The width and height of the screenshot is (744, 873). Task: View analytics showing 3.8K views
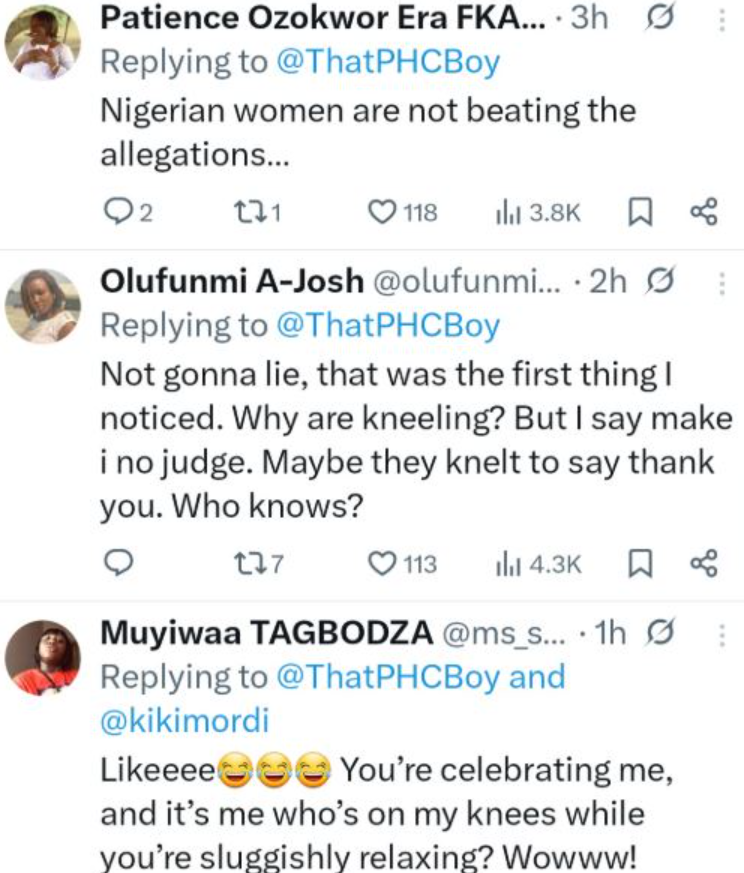click(x=508, y=211)
